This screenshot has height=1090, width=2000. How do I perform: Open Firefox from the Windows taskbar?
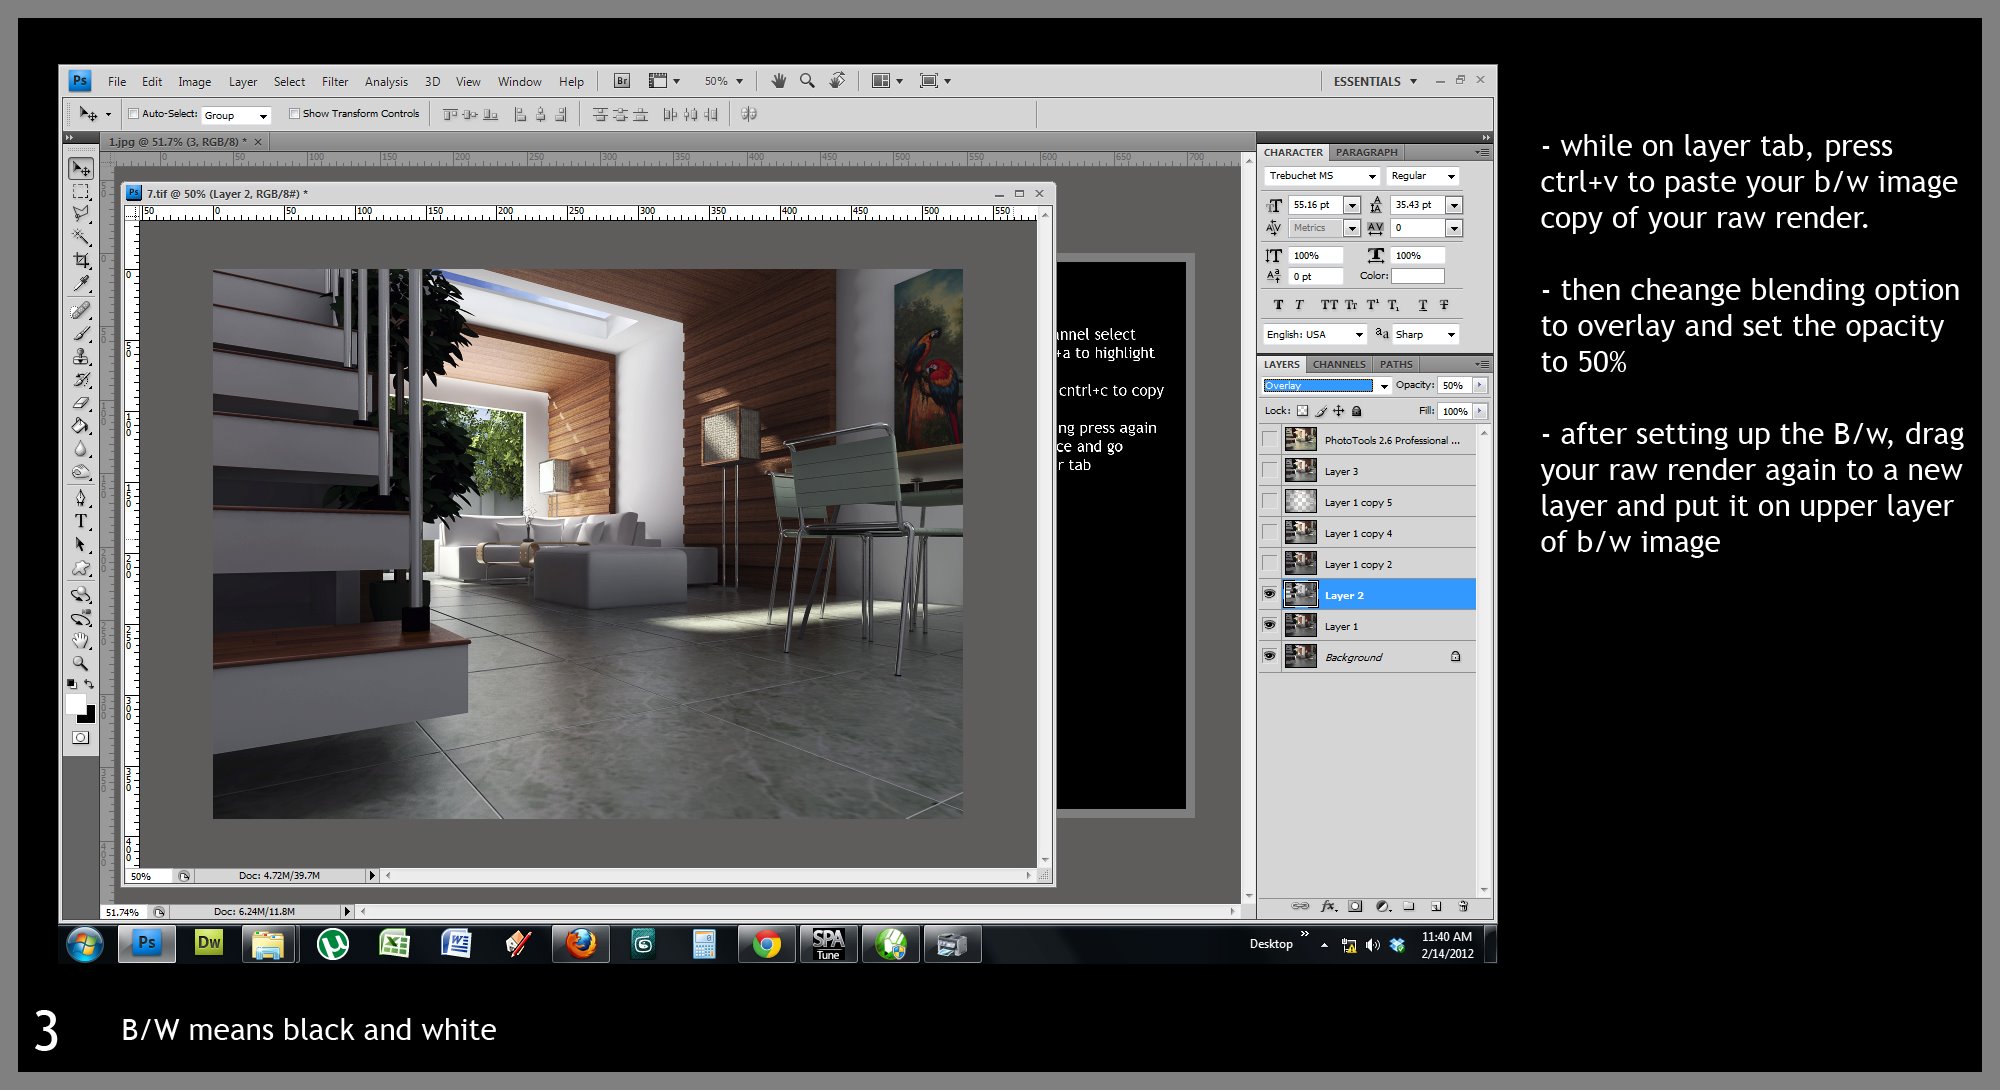pyautogui.click(x=580, y=944)
